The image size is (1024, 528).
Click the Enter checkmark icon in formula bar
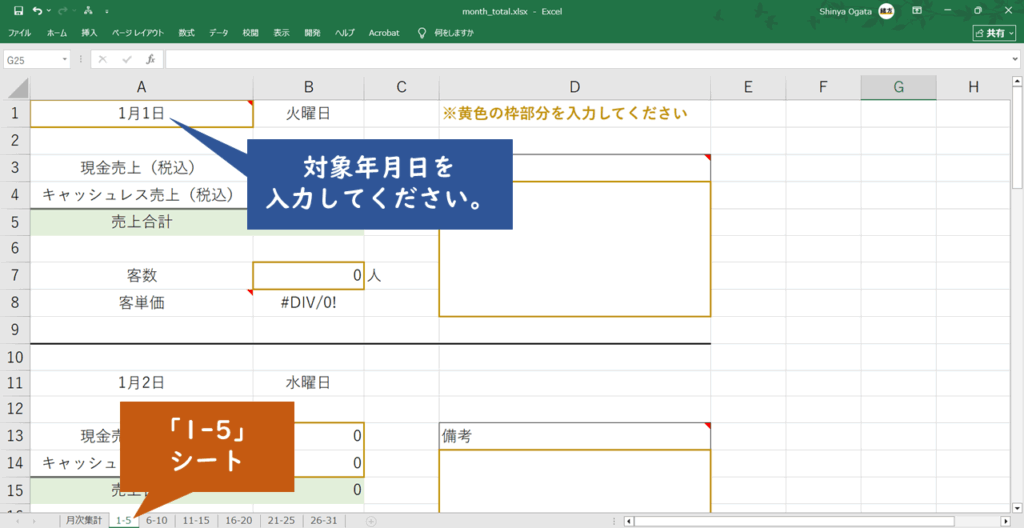click(126, 60)
